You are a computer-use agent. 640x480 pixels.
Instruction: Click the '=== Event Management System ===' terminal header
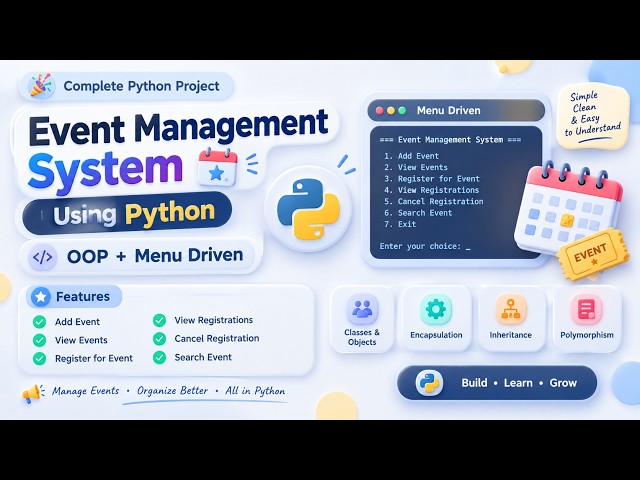click(450, 140)
